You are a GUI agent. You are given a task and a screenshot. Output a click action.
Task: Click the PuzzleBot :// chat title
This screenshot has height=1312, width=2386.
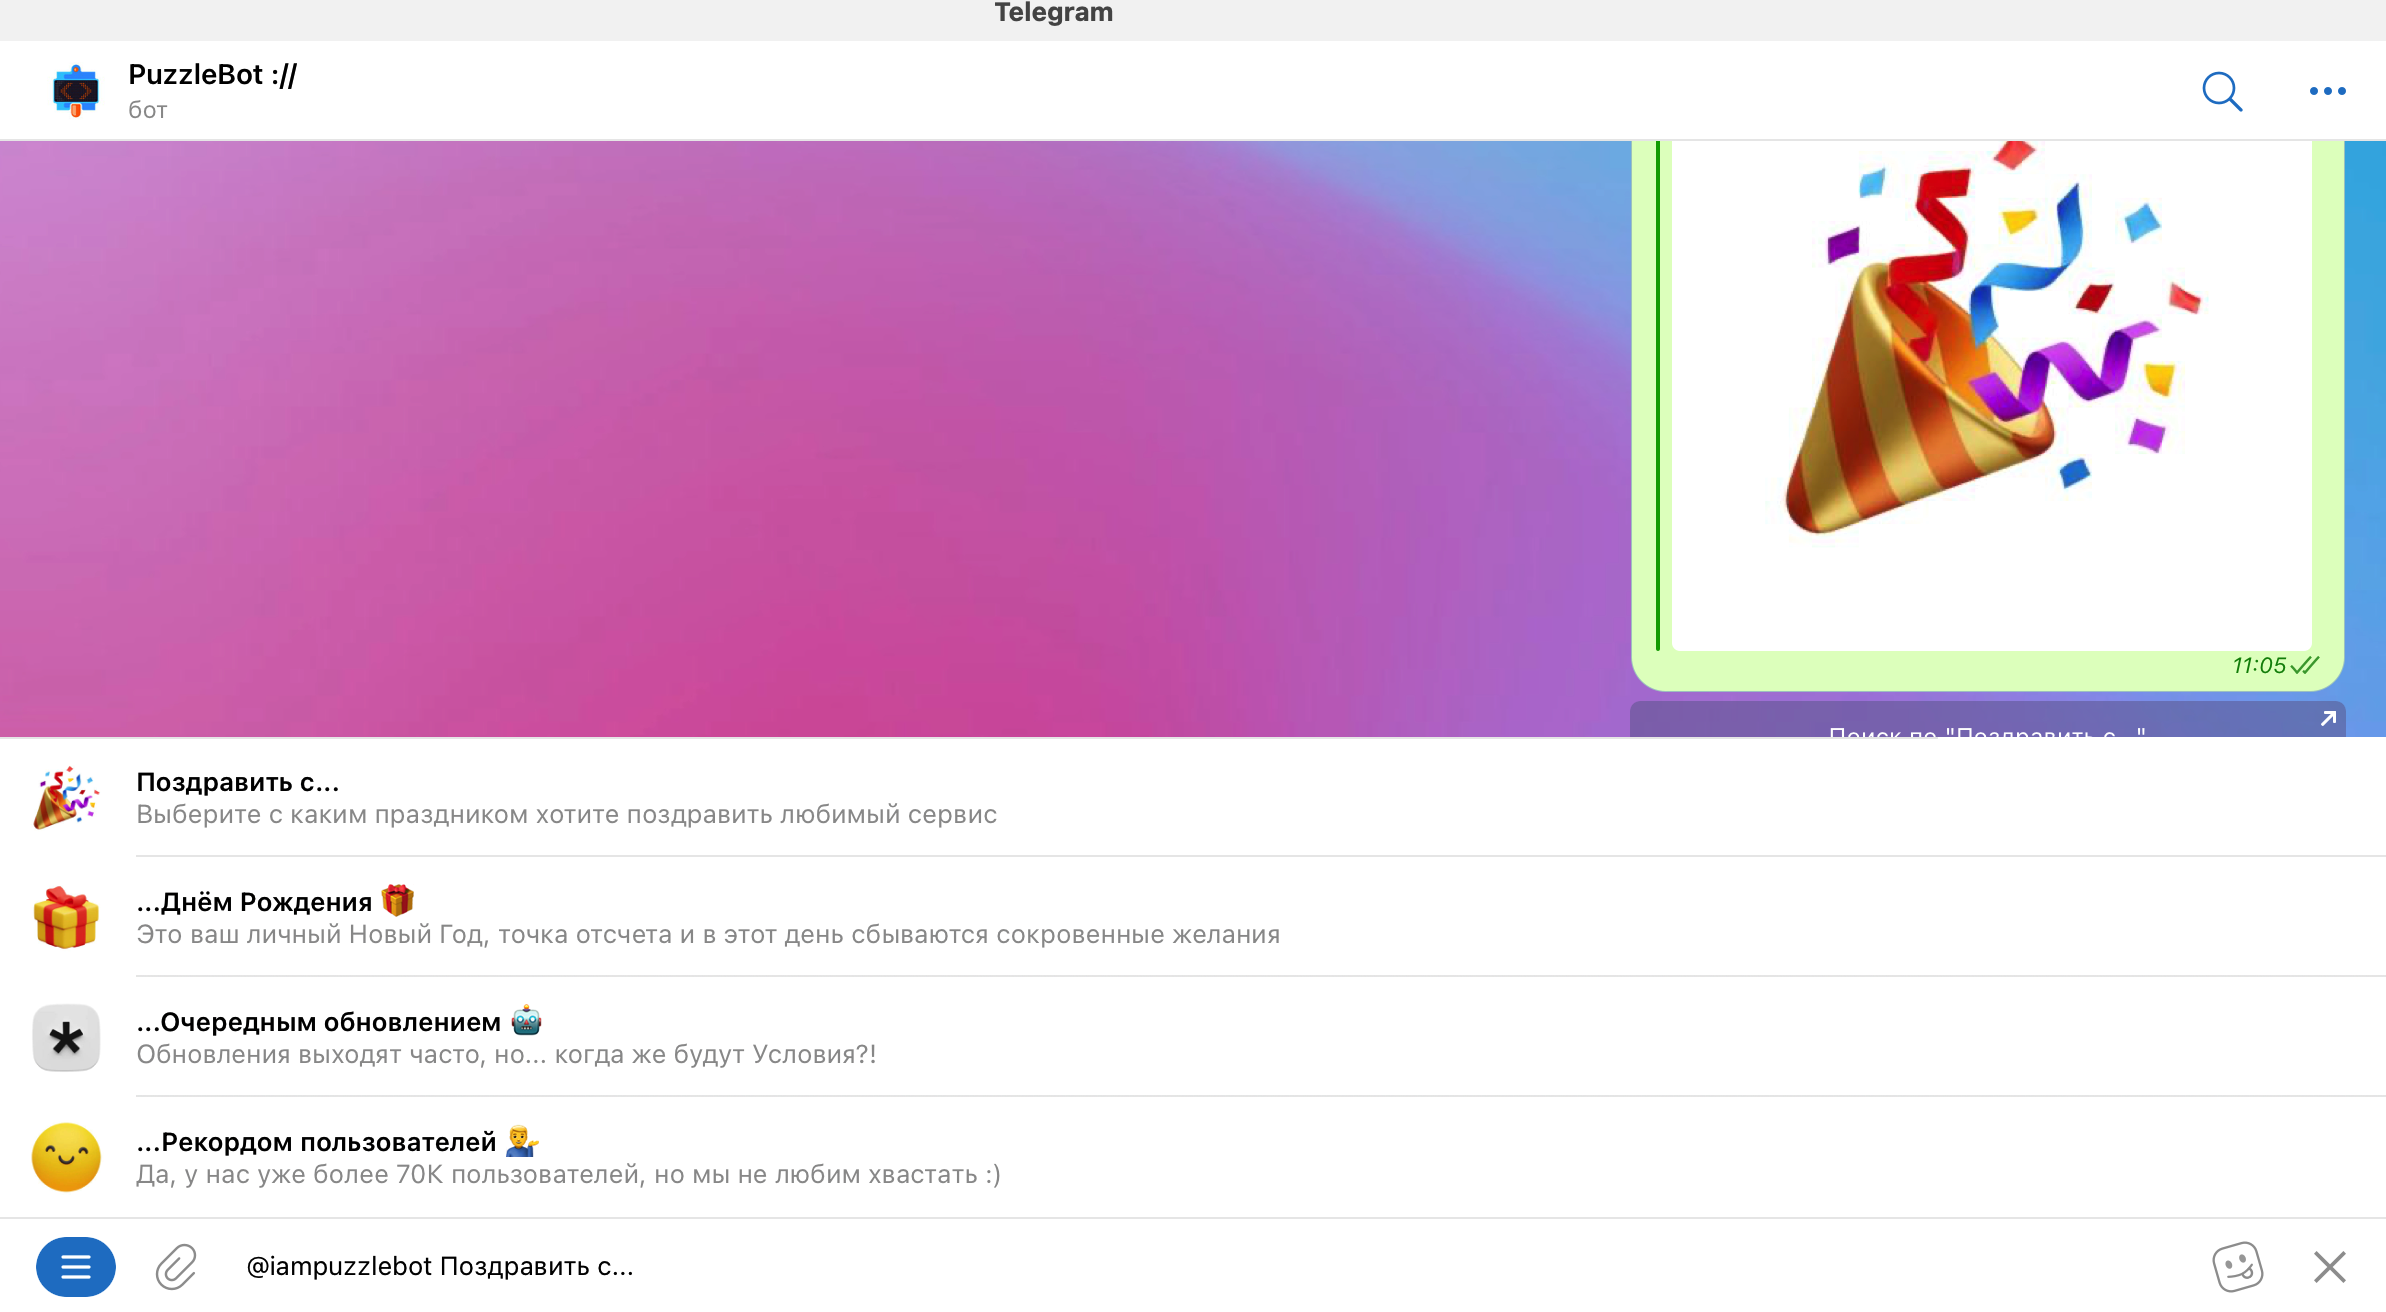[x=213, y=75]
